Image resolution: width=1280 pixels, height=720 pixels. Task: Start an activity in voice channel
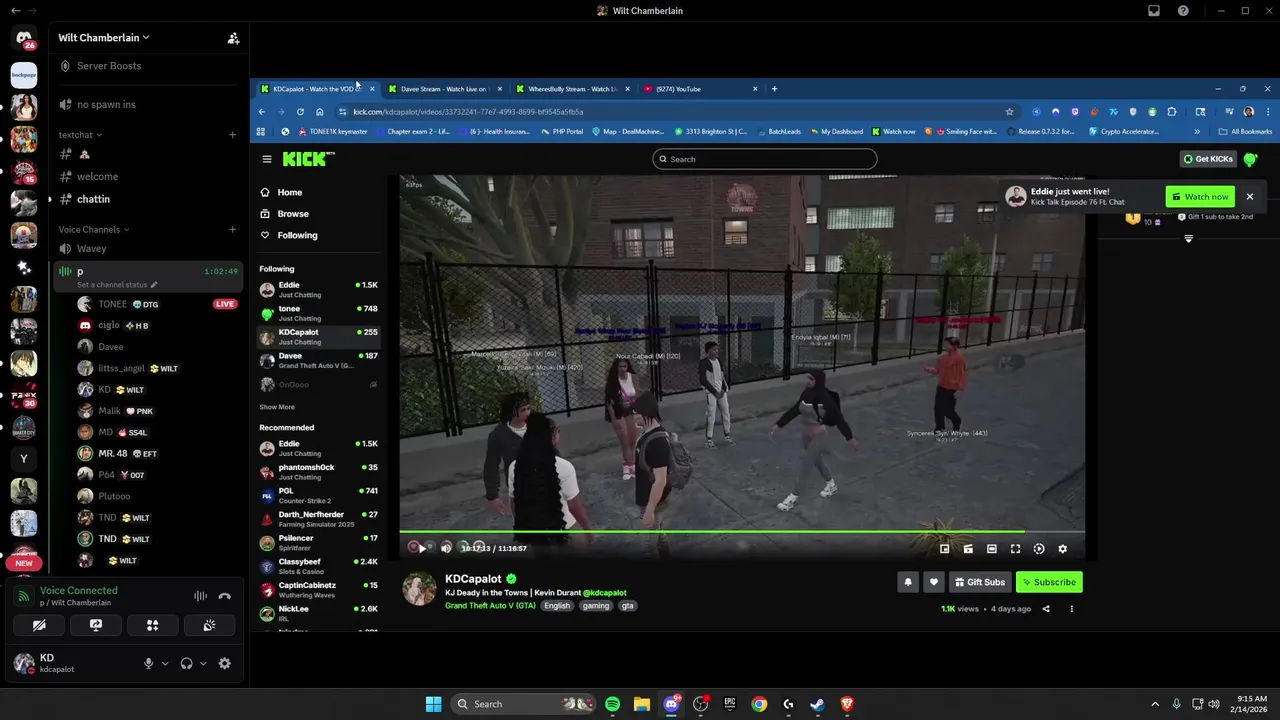coord(153,625)
